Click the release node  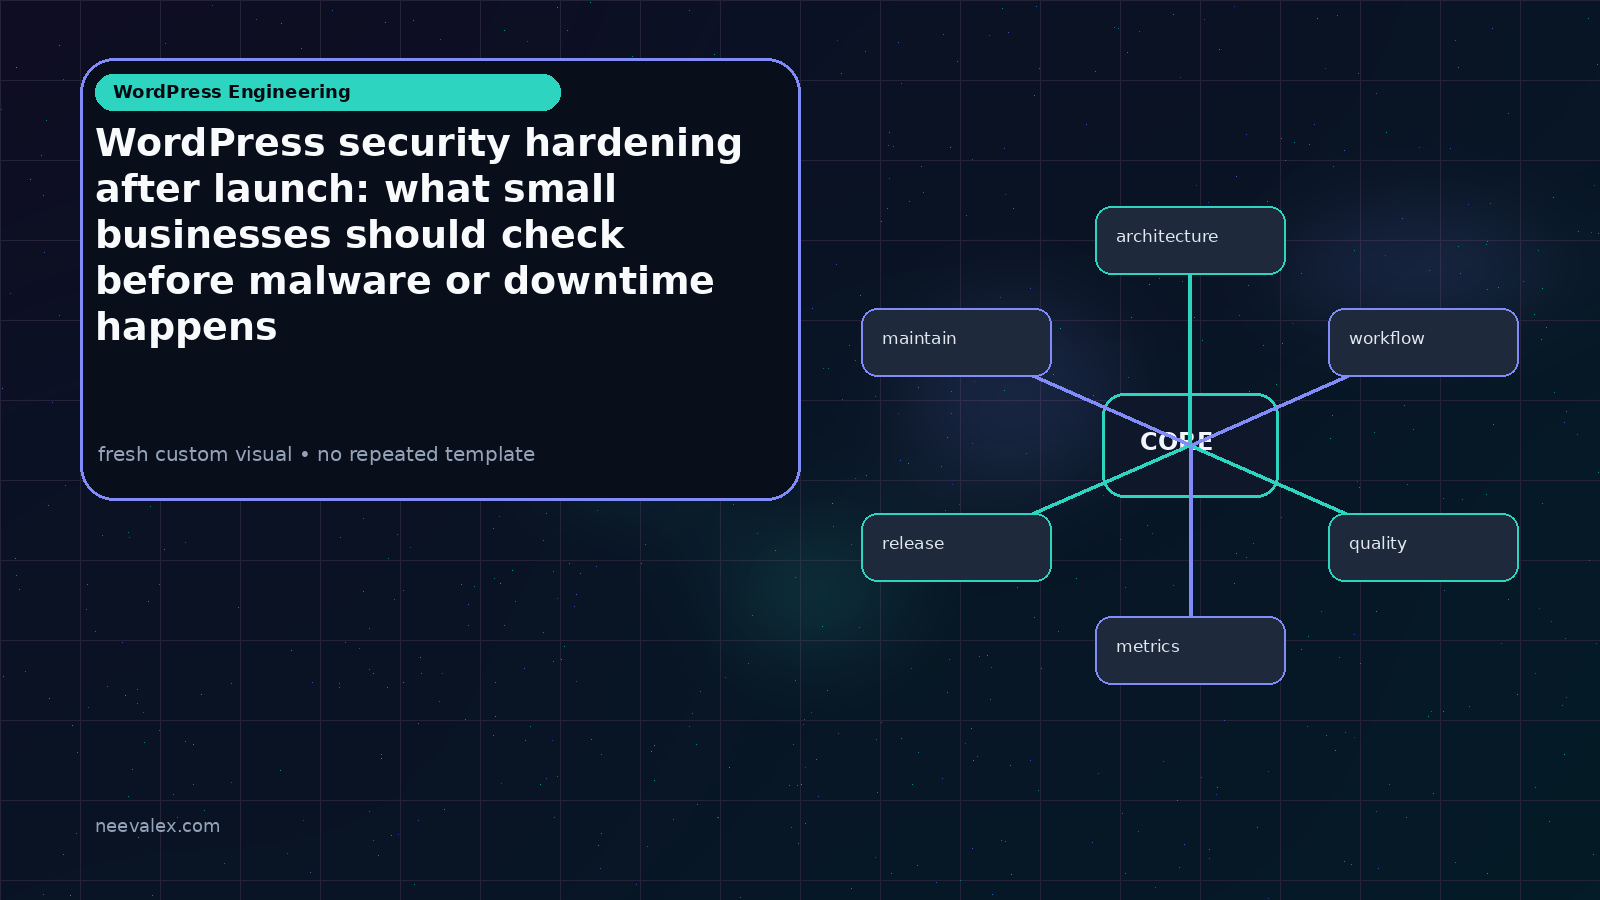pyautogui.click(x=956, y=547)
